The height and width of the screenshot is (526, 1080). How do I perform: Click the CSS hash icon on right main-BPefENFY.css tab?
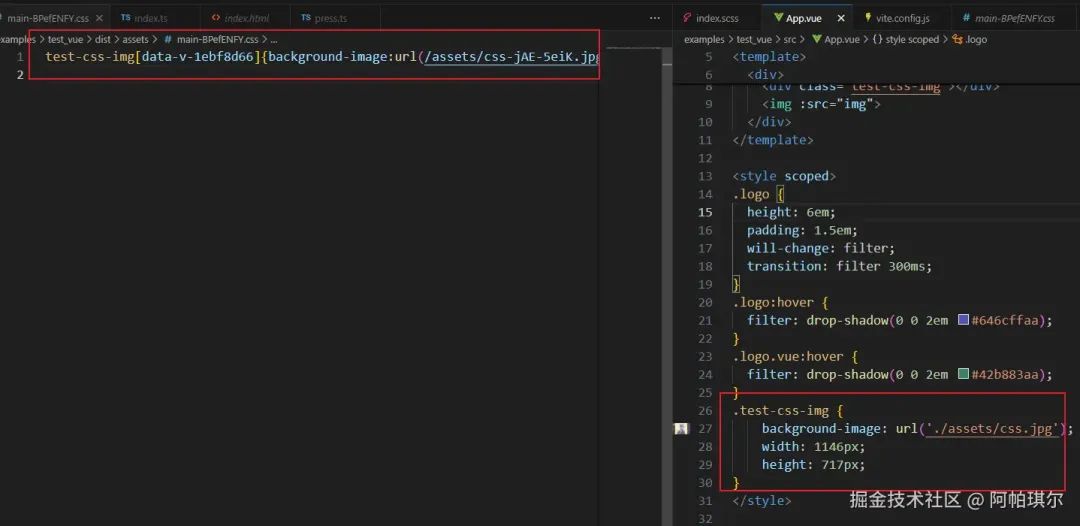(966, 18)
